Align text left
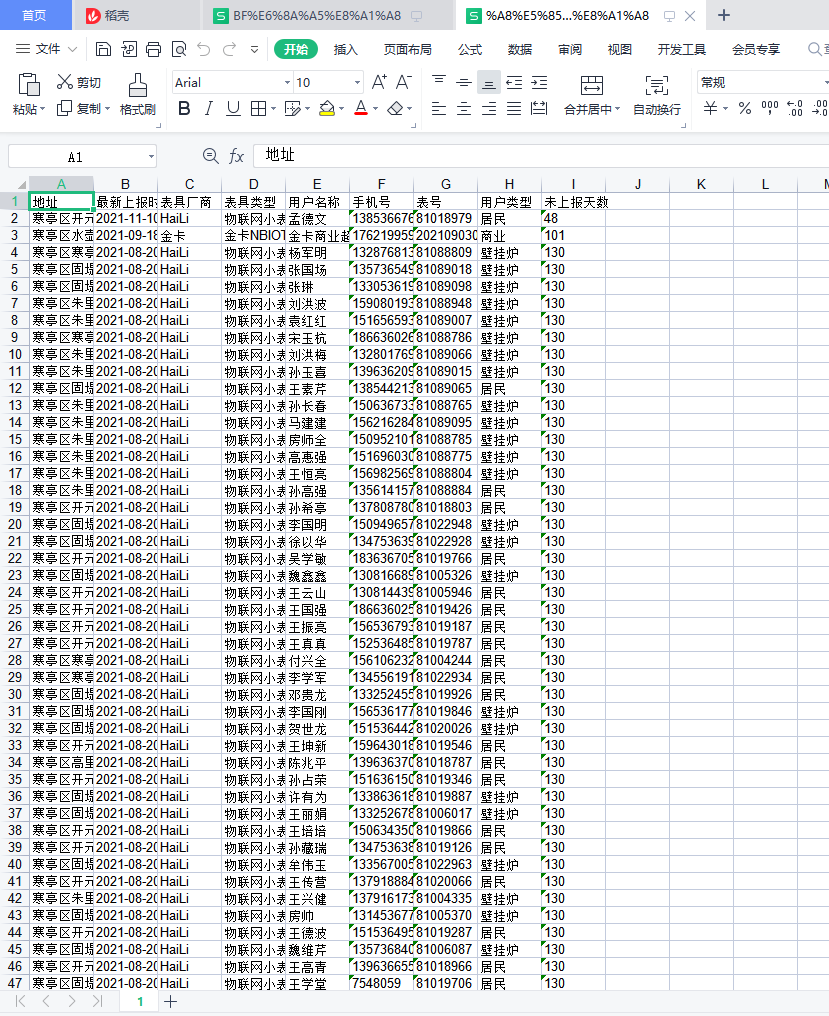The width and height of the screenshot is (829, 1016). pyautogui.click(x=439, y=108)
